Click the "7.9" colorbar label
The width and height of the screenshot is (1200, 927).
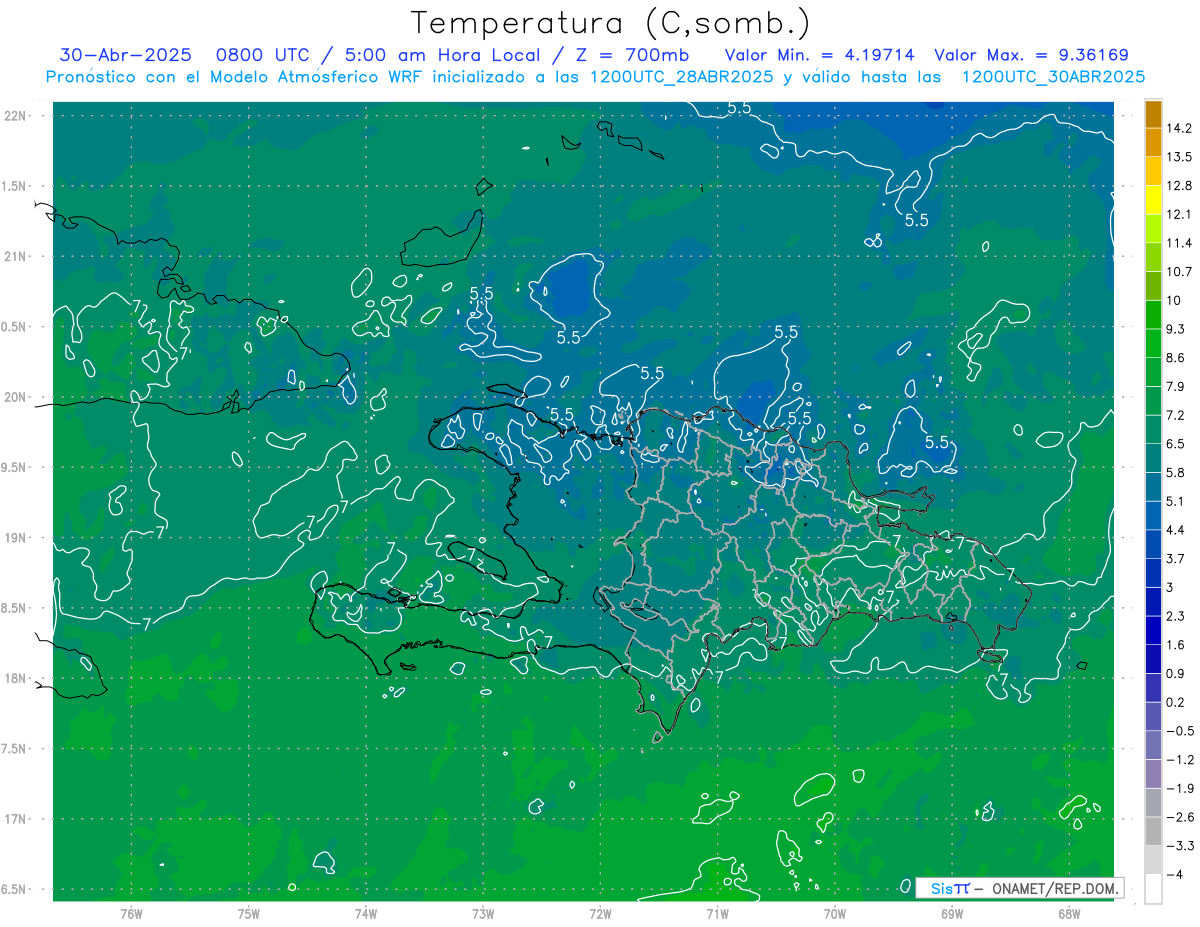pos(1177,387)
